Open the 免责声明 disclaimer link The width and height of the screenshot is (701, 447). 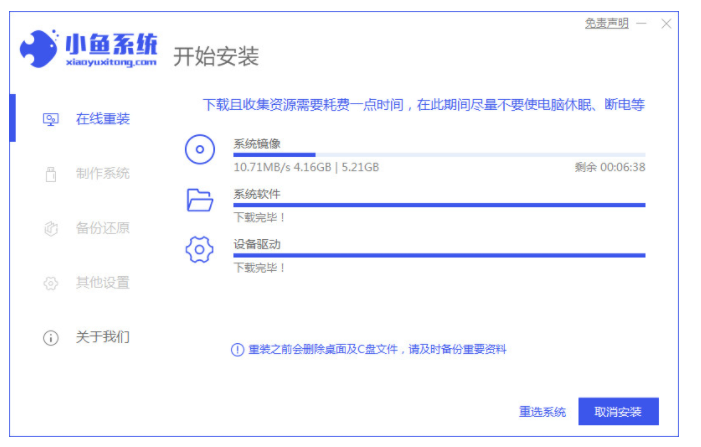point(606,22)
